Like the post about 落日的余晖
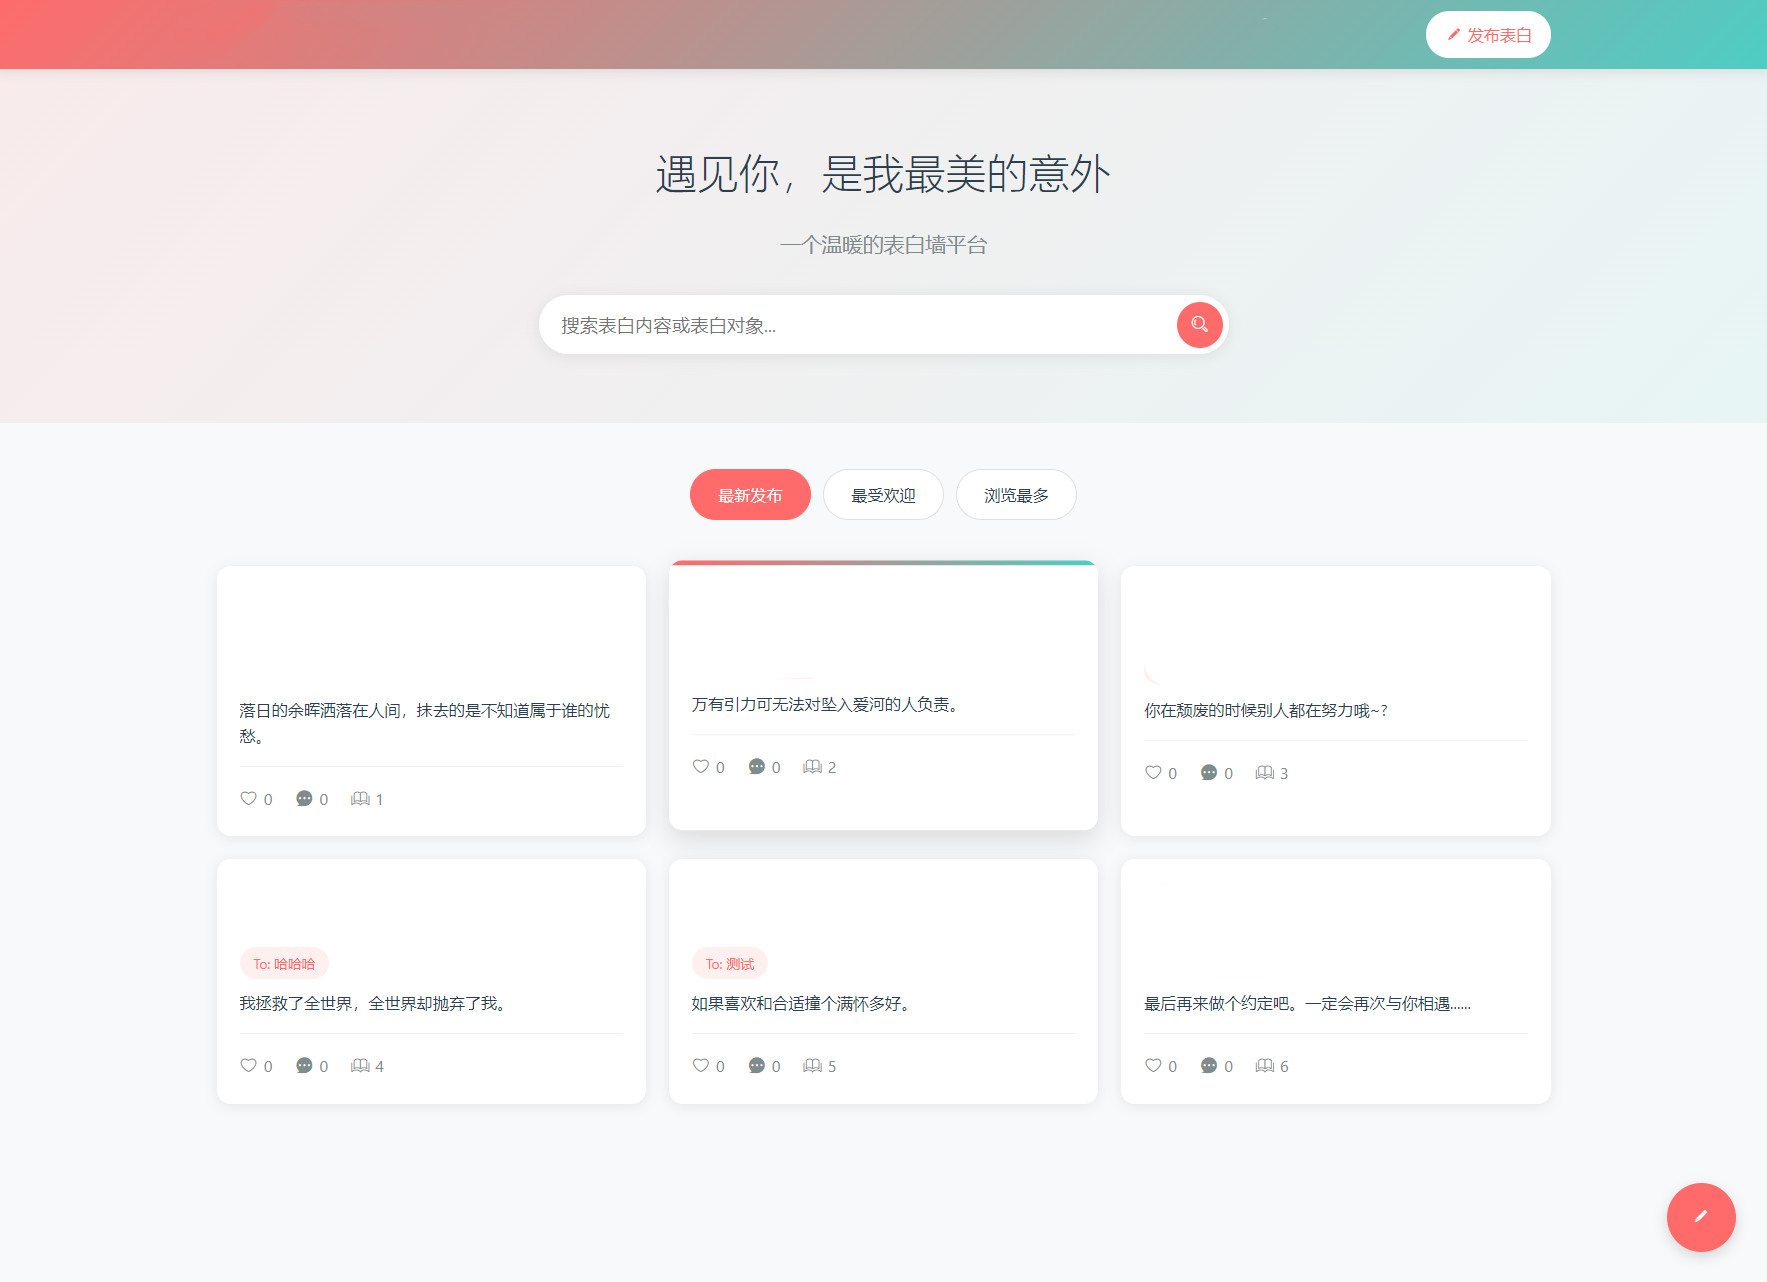1767x1282 pixels. (x=249, y=798)
